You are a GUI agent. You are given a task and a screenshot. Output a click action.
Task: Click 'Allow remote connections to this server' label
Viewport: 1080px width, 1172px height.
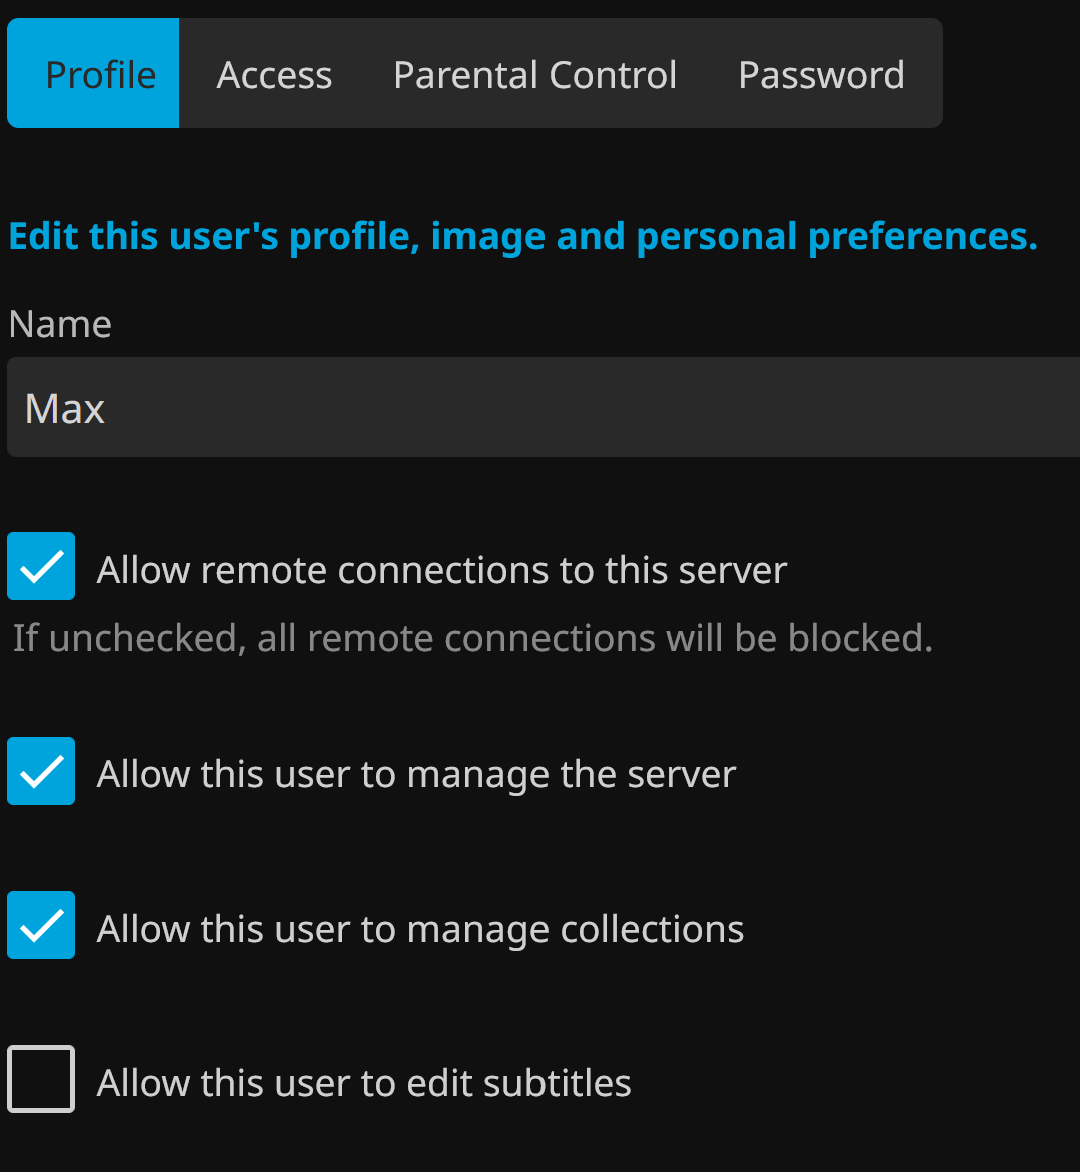click(442, 570)
